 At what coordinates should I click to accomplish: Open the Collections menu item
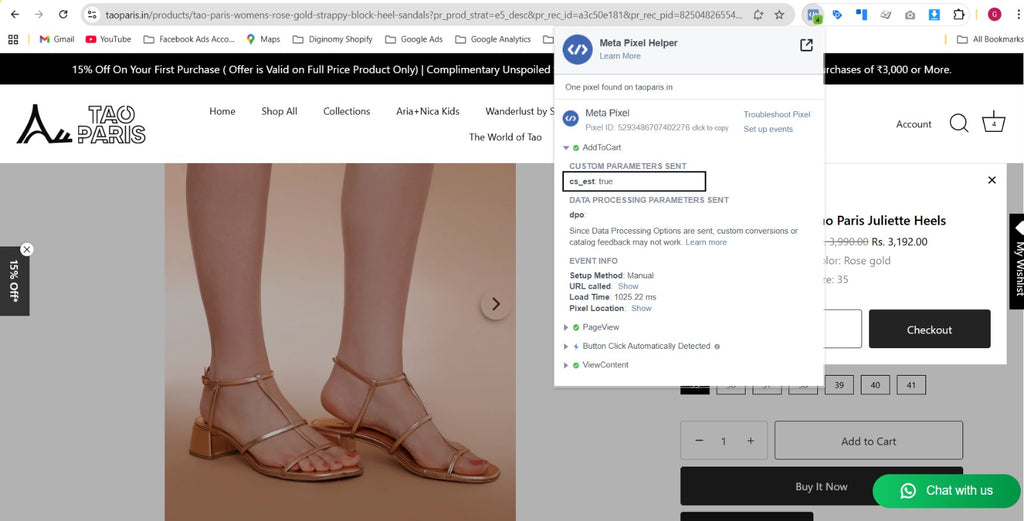point(346,111)
